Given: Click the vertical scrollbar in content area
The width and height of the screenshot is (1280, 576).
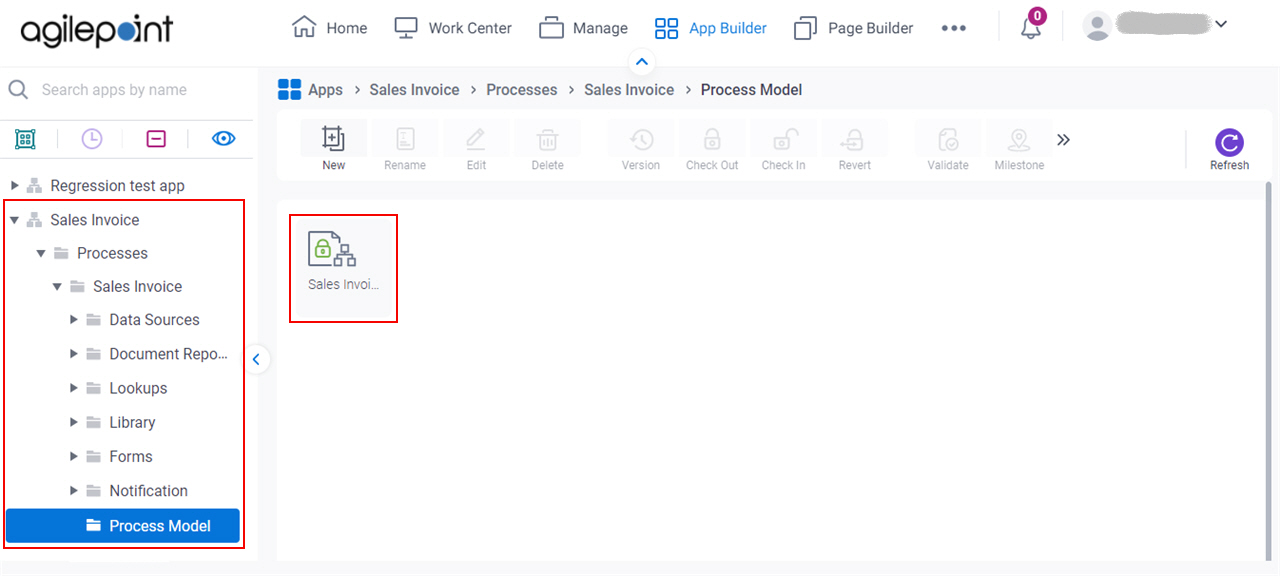Looking at the screenshot, I should [1270, 370].
